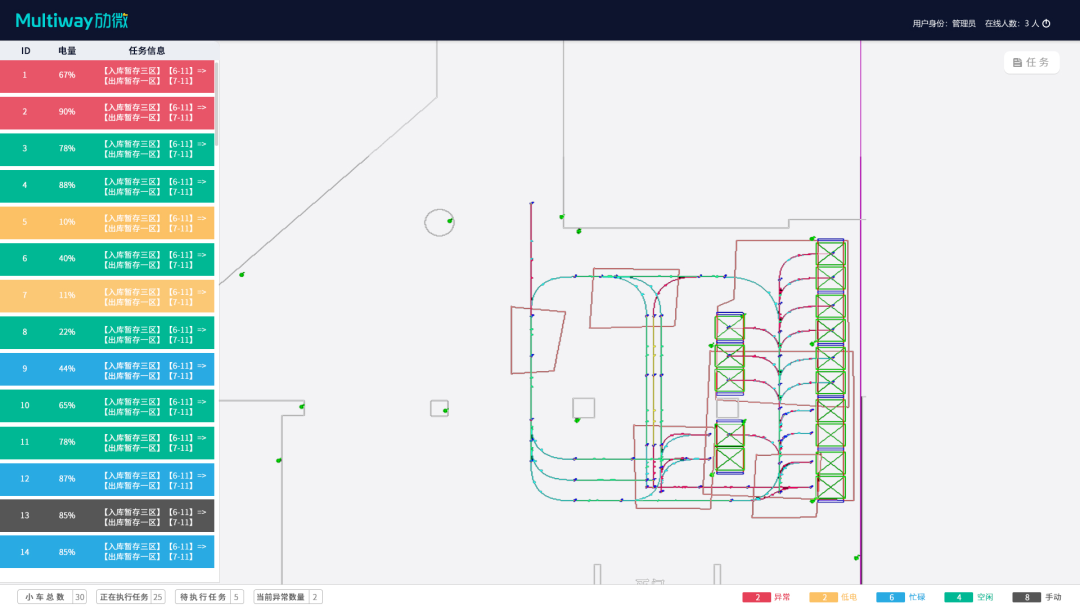Click the circular station marker on map
The image size is (1080, 608).
(439, 222)
